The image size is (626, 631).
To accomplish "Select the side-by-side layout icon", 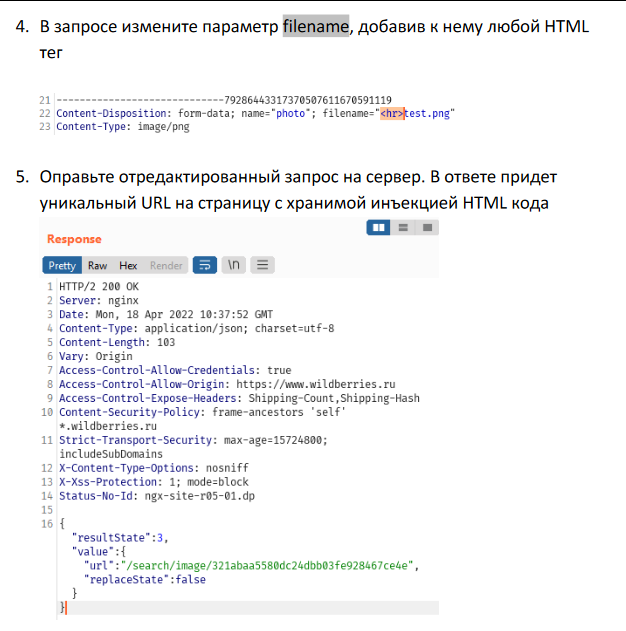I will [378, 228].
